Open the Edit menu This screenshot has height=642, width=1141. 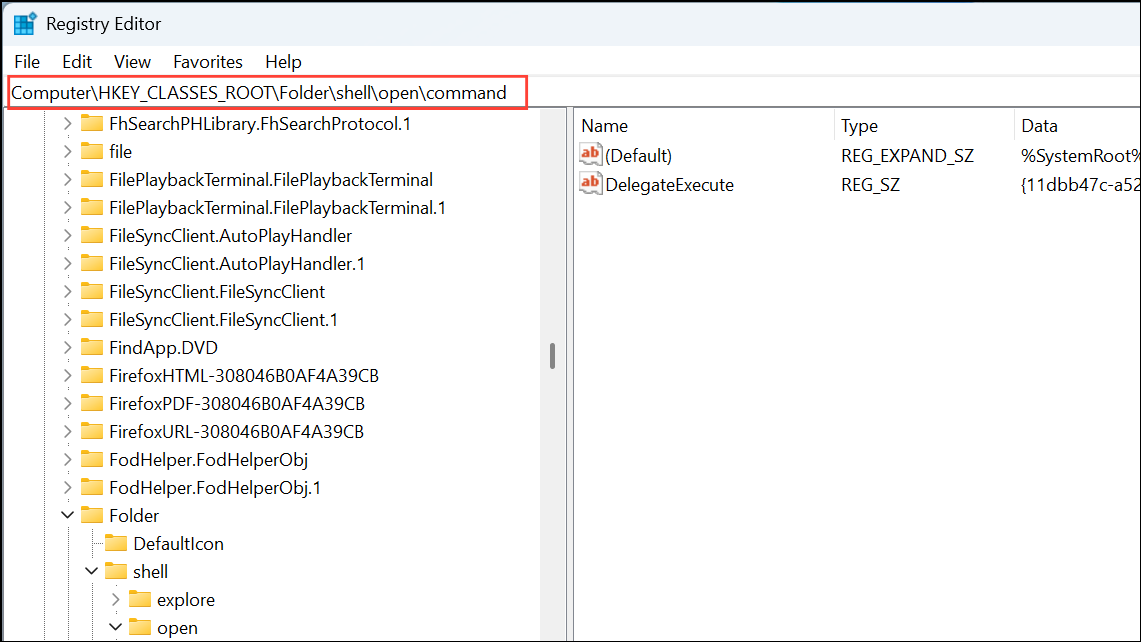pyautogui.click(x=77, y=62)
